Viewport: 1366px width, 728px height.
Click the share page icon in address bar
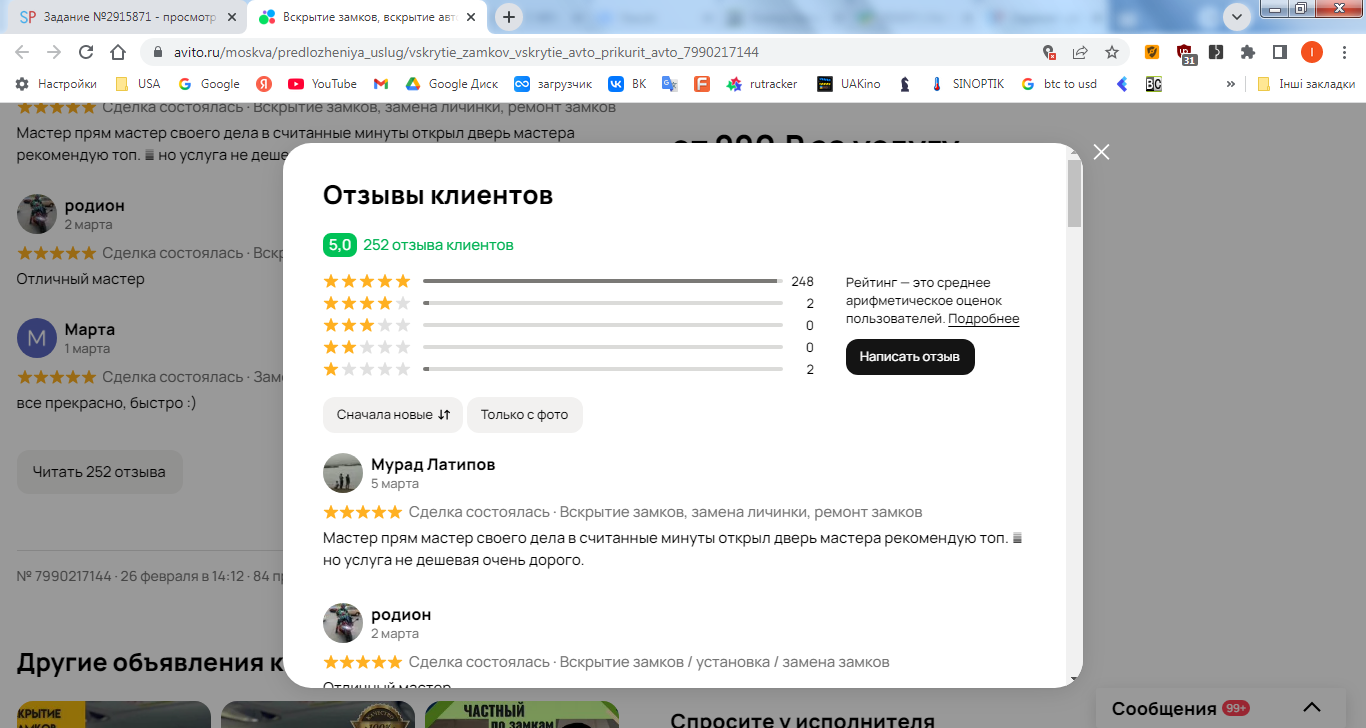coord(1080,52)
